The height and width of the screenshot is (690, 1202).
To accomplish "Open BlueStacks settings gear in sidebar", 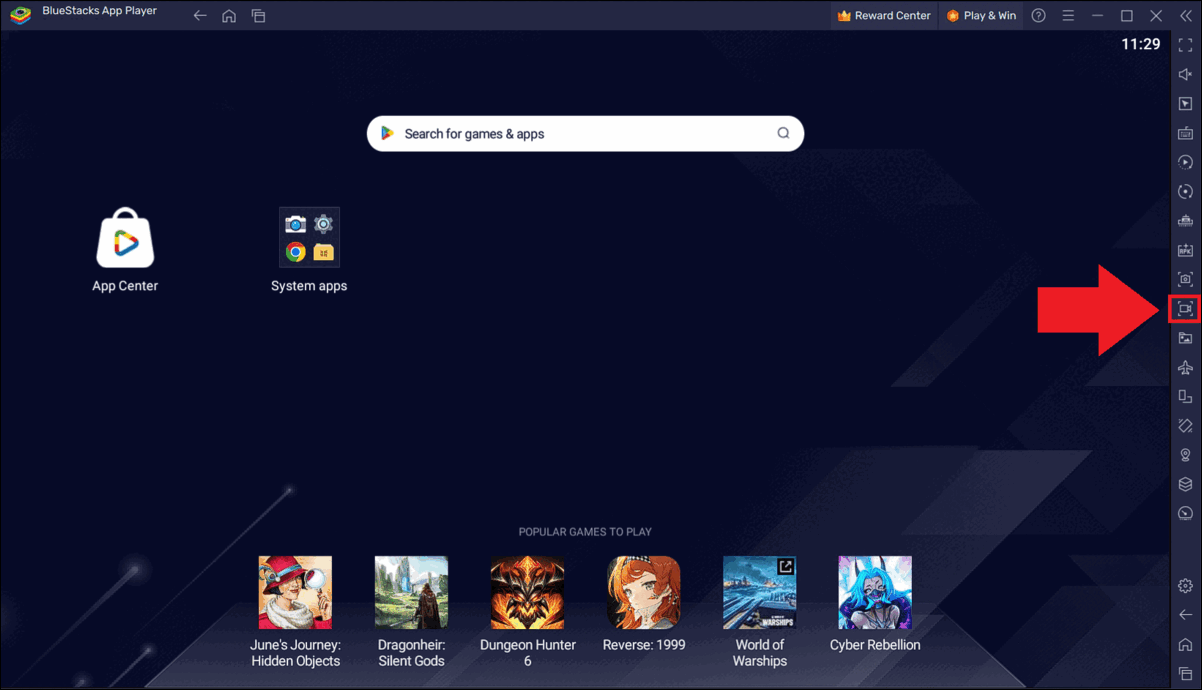I will point(1185,586).
